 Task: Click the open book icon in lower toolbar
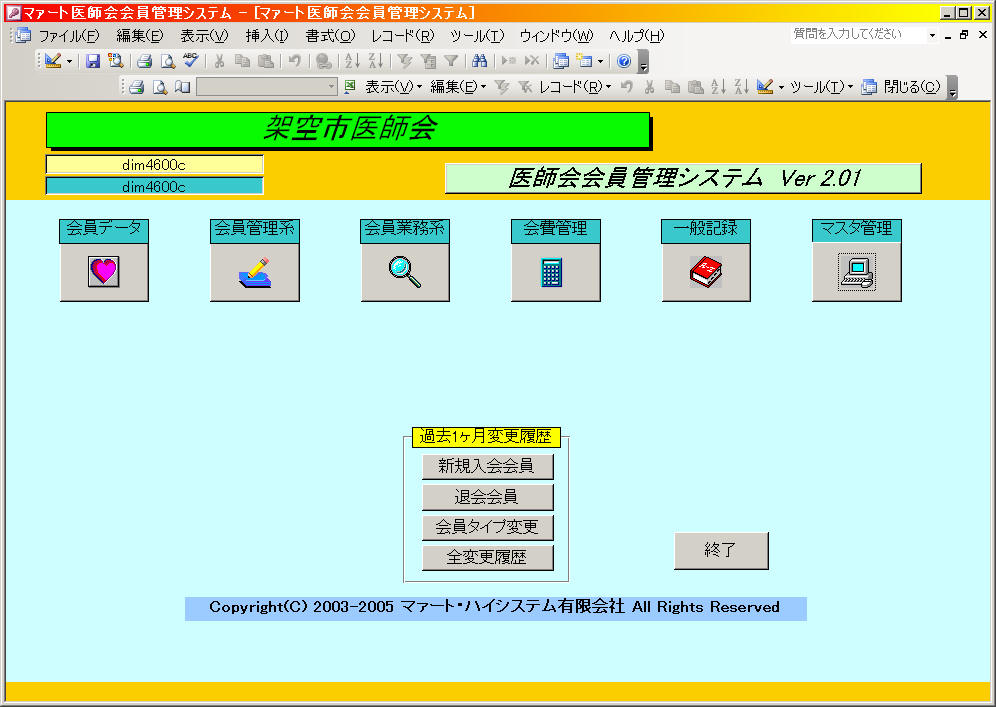pyautogui.click(x=182, y=86)
